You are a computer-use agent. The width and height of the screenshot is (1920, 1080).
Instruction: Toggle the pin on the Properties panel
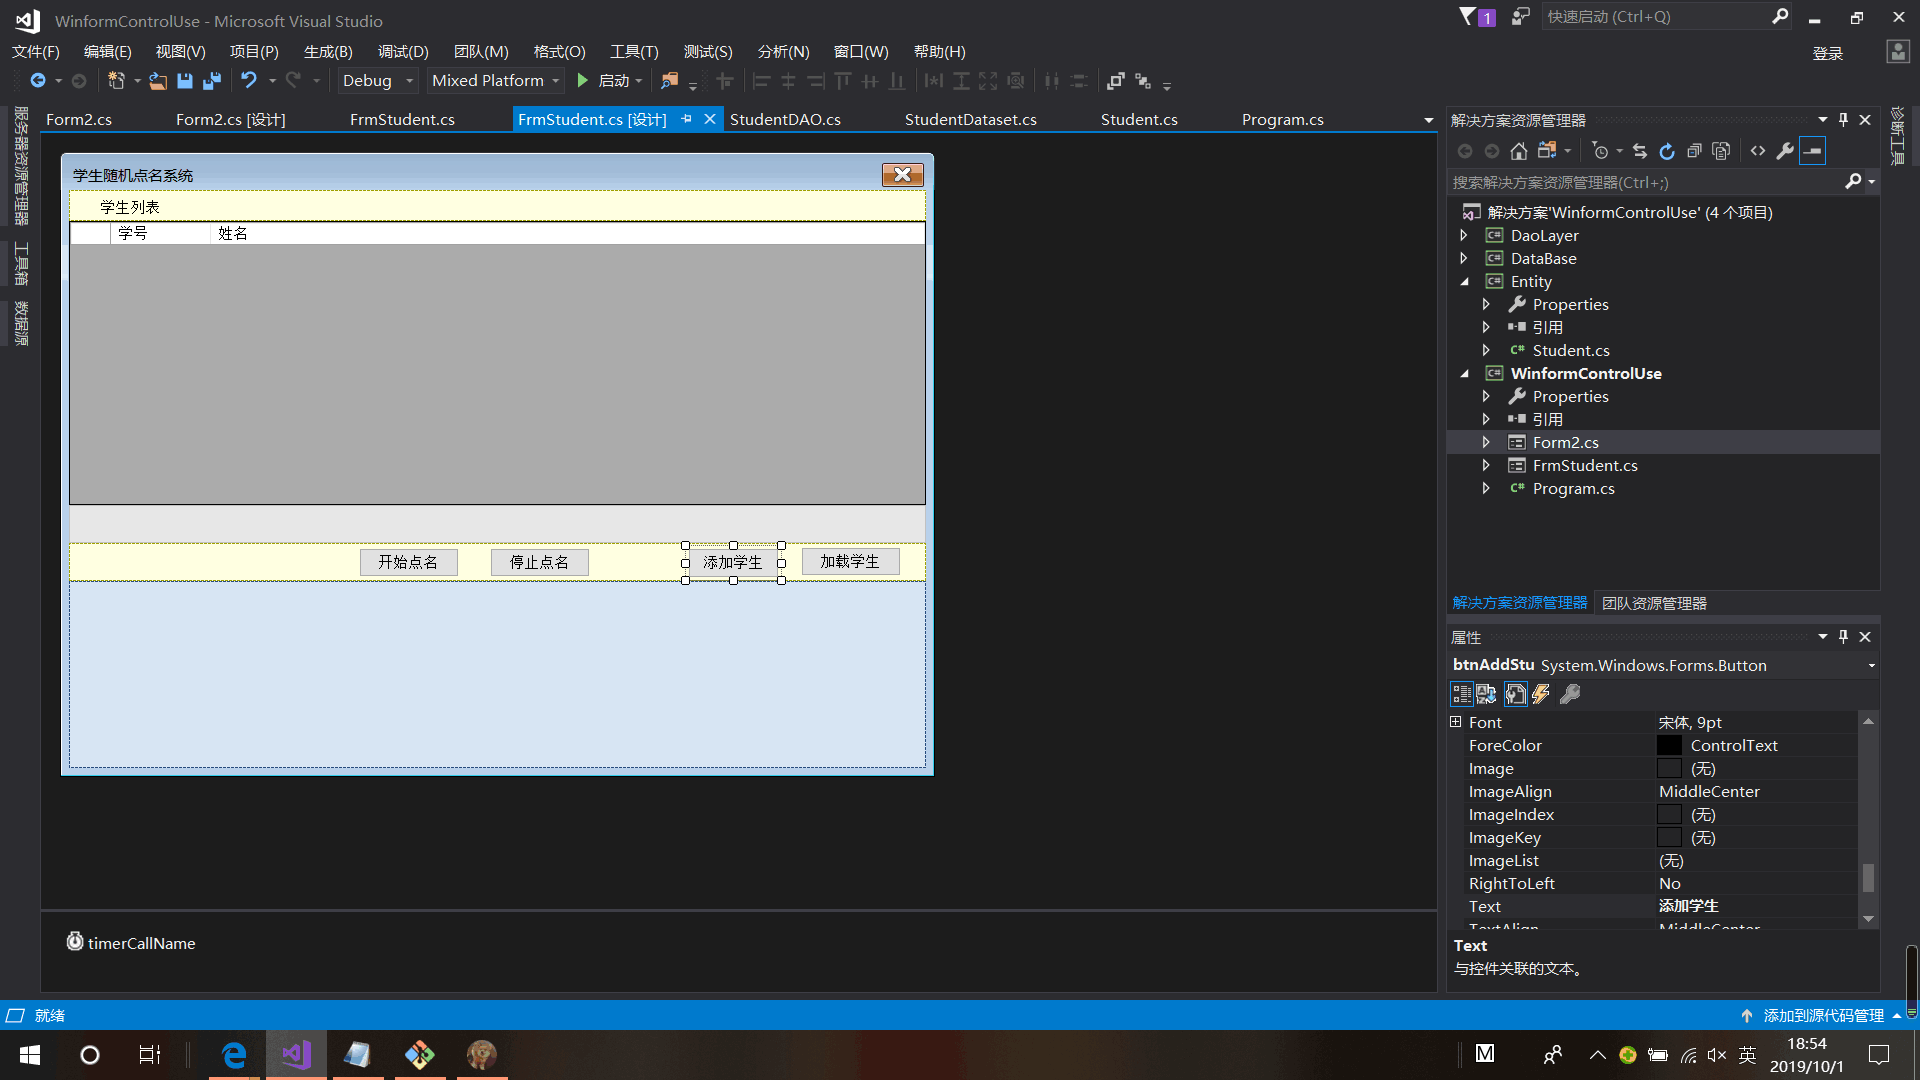[x=1843, y=637]
